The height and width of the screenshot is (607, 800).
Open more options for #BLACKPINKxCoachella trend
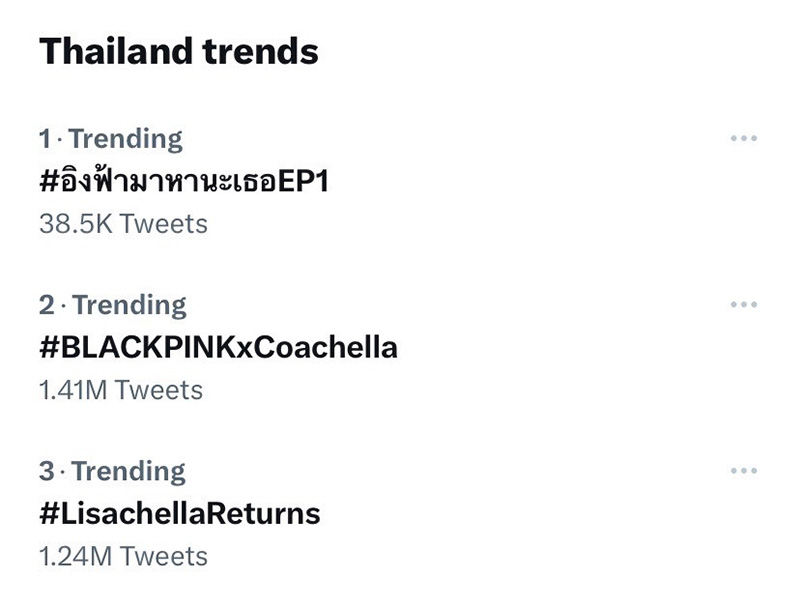tap(743, 305)
